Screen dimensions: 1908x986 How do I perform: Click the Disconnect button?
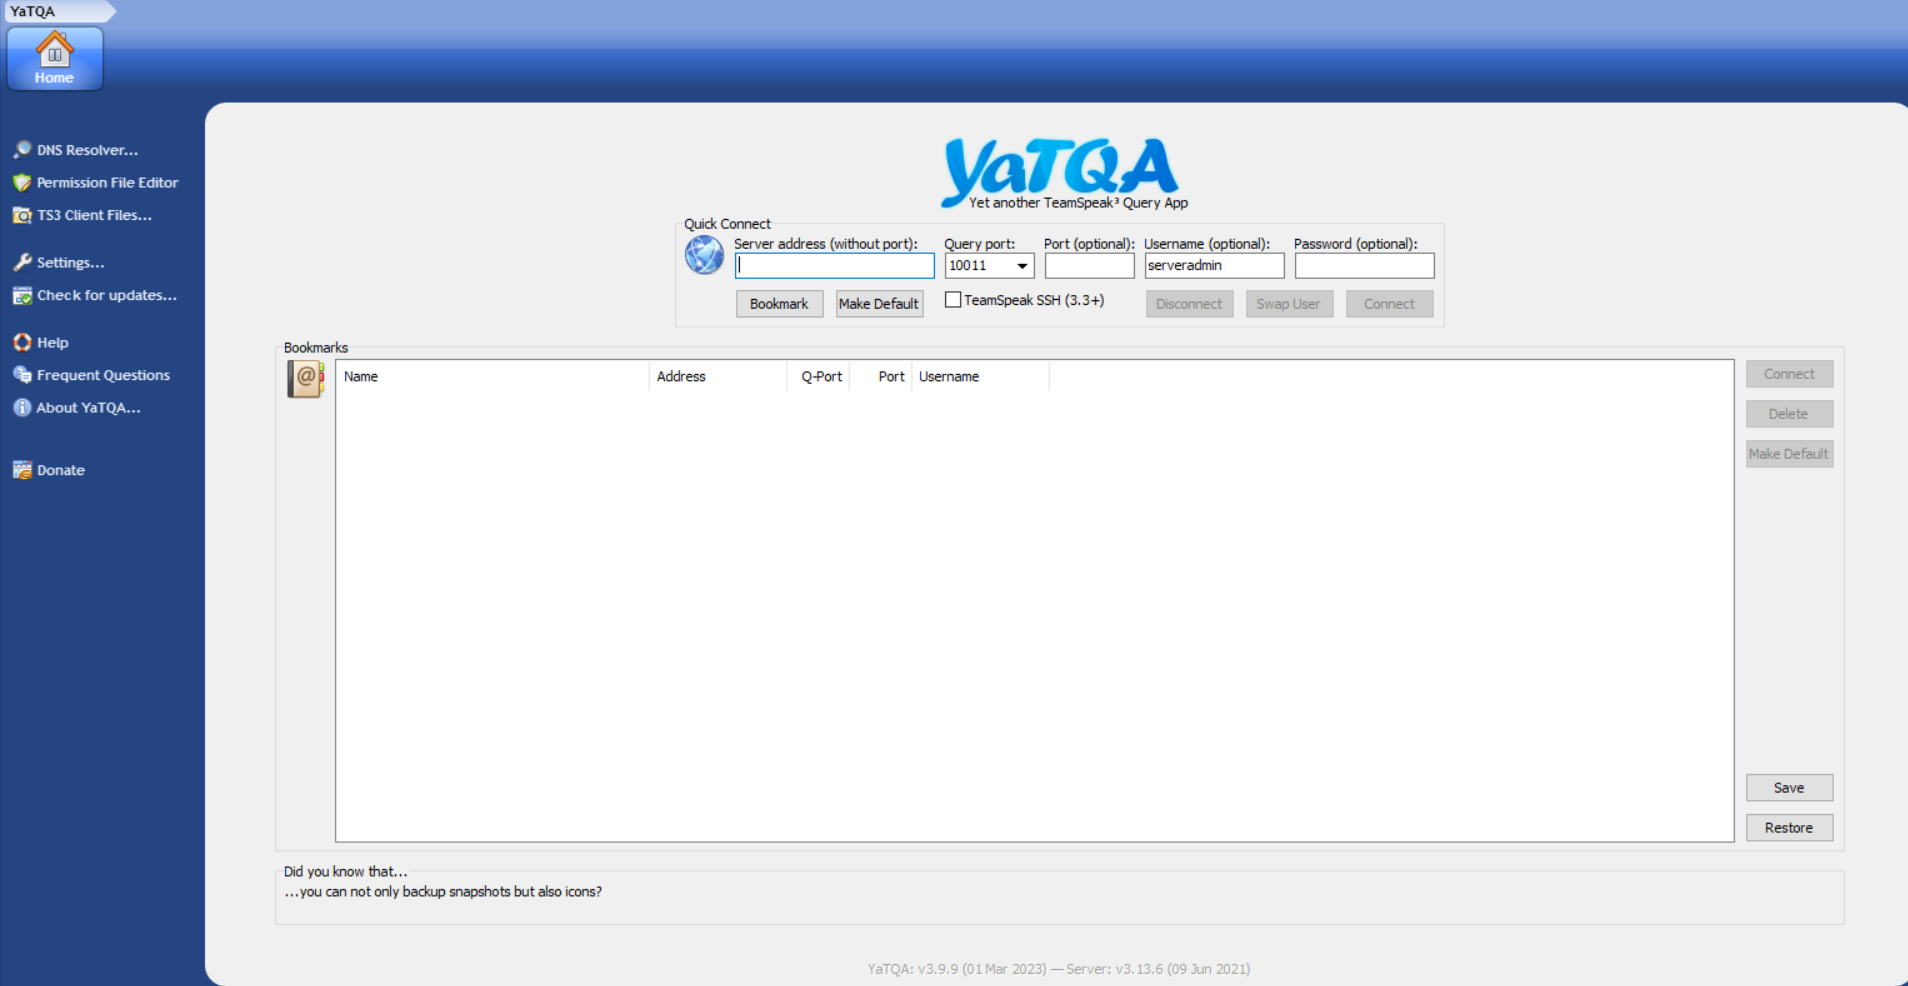(x=1189, y=304)
